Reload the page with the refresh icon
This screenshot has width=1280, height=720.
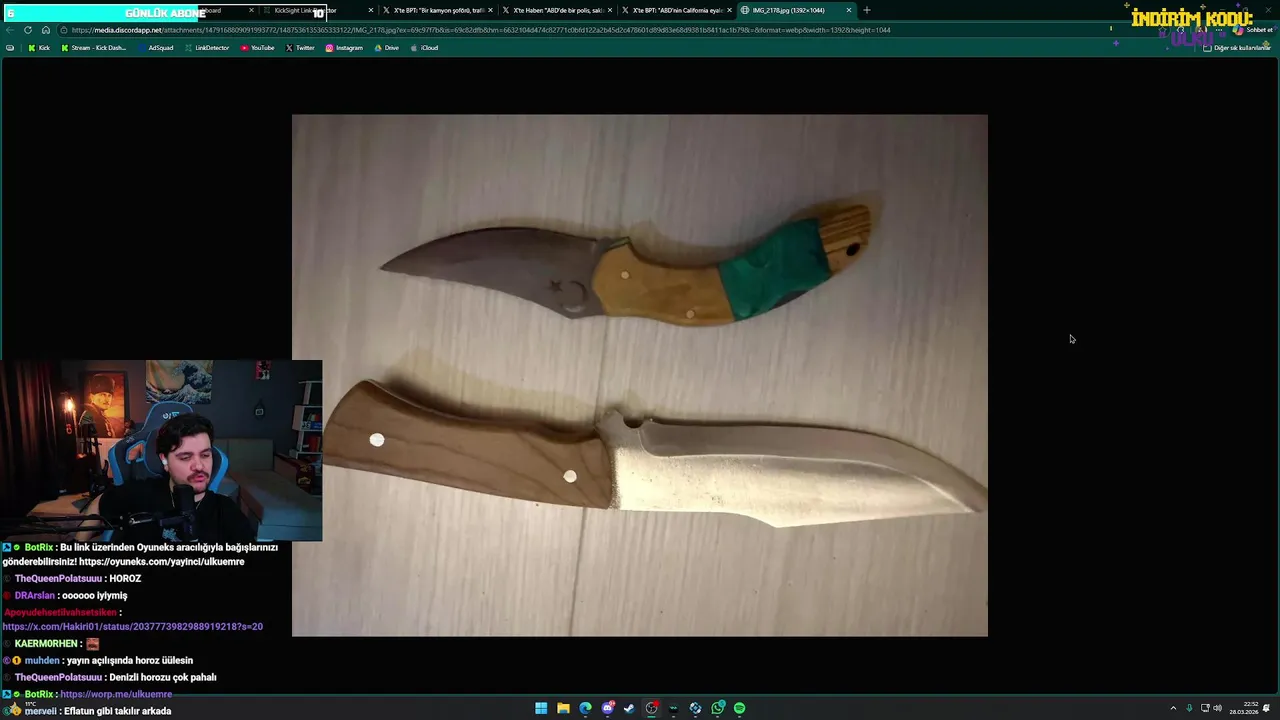tap(28, 30)
